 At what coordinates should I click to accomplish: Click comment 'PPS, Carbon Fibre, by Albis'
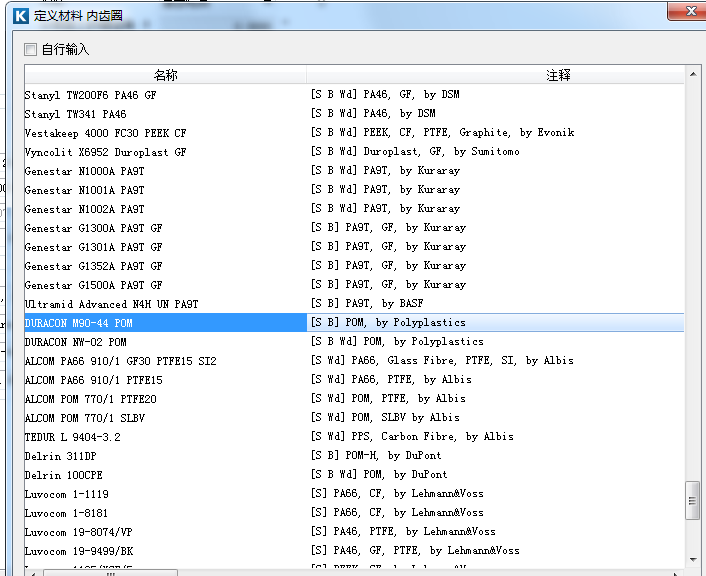[432, 436]
